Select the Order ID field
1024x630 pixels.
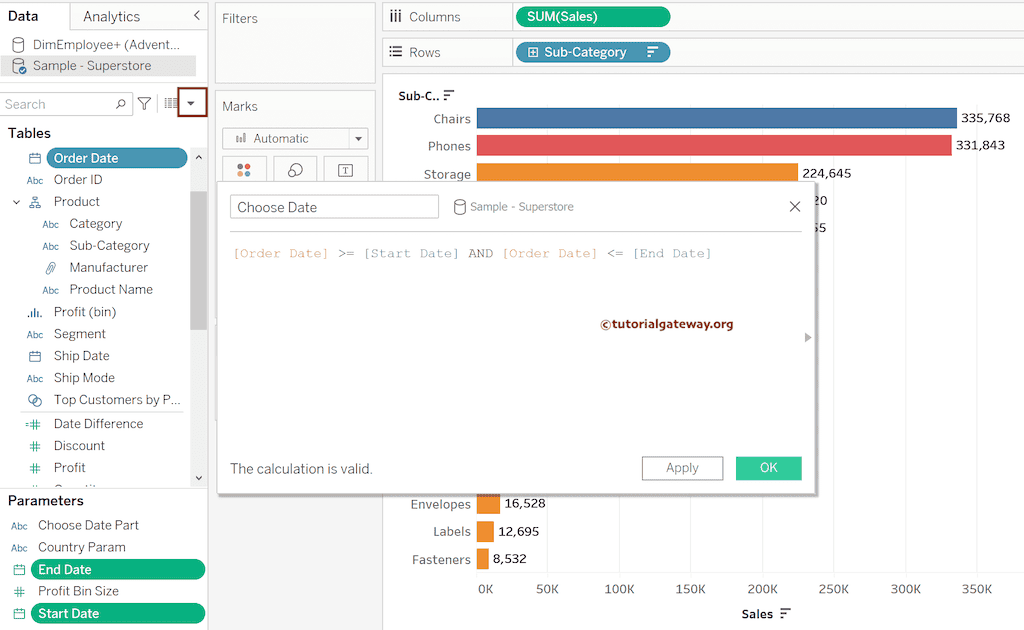pyautogui.click(x=78, y=180)
